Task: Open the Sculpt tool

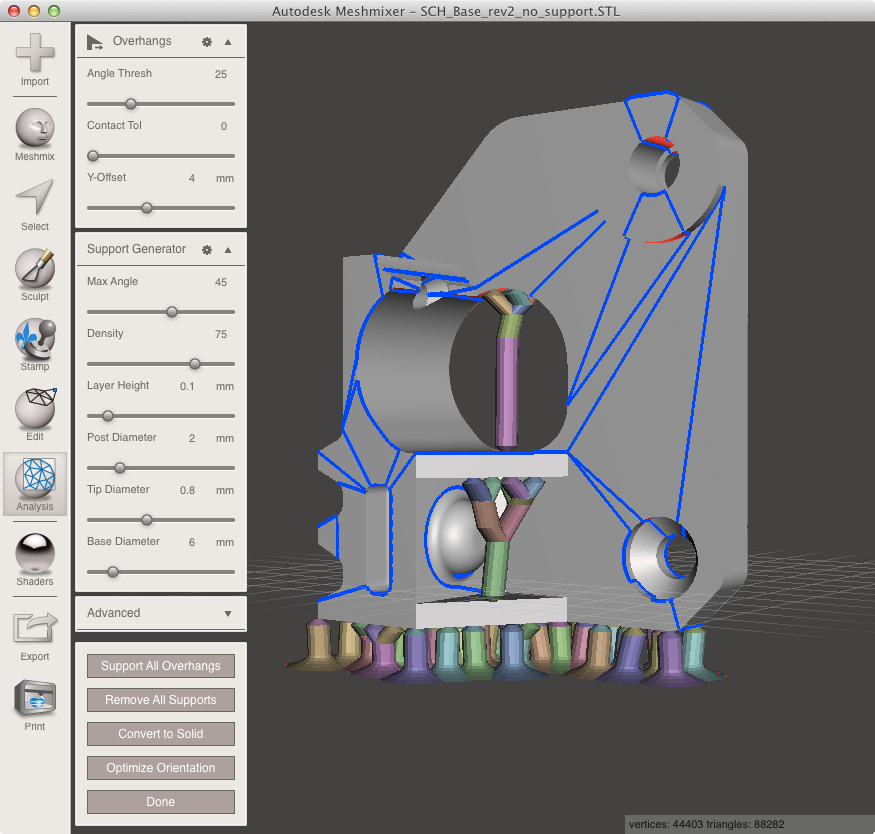Action: pos(35,274)
